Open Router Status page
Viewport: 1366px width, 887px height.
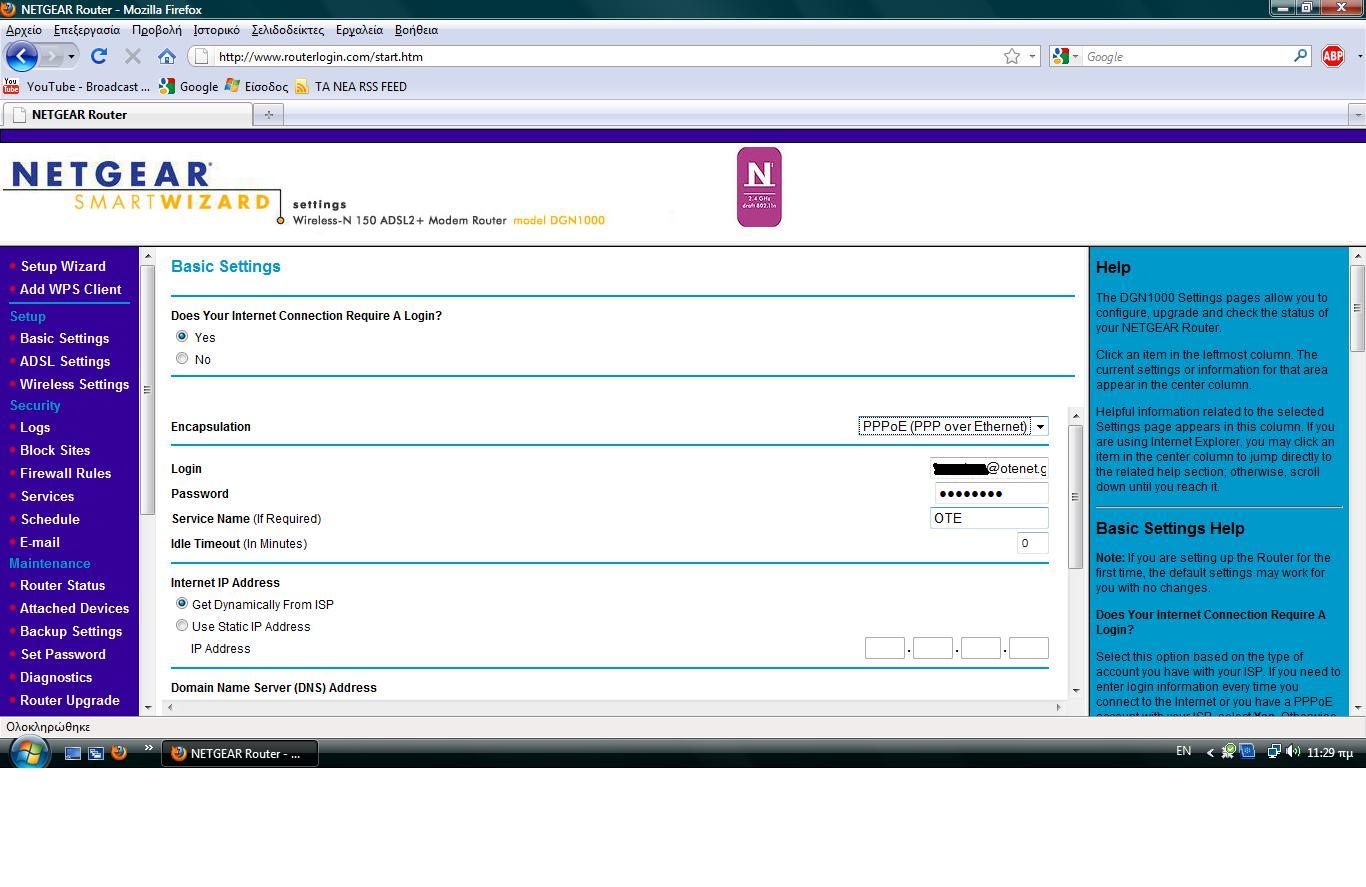point(62,585)
